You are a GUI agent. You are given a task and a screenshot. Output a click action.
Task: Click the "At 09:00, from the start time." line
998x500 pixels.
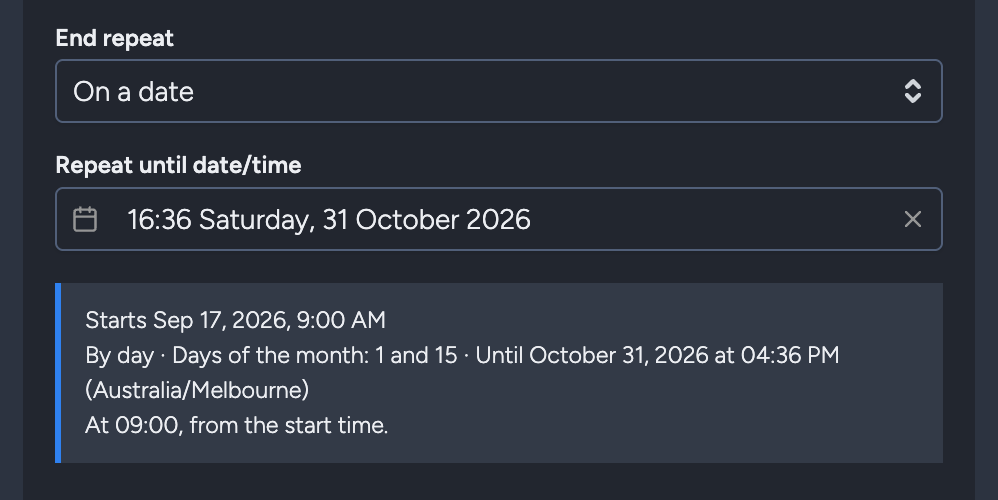(x=237, y=425)
